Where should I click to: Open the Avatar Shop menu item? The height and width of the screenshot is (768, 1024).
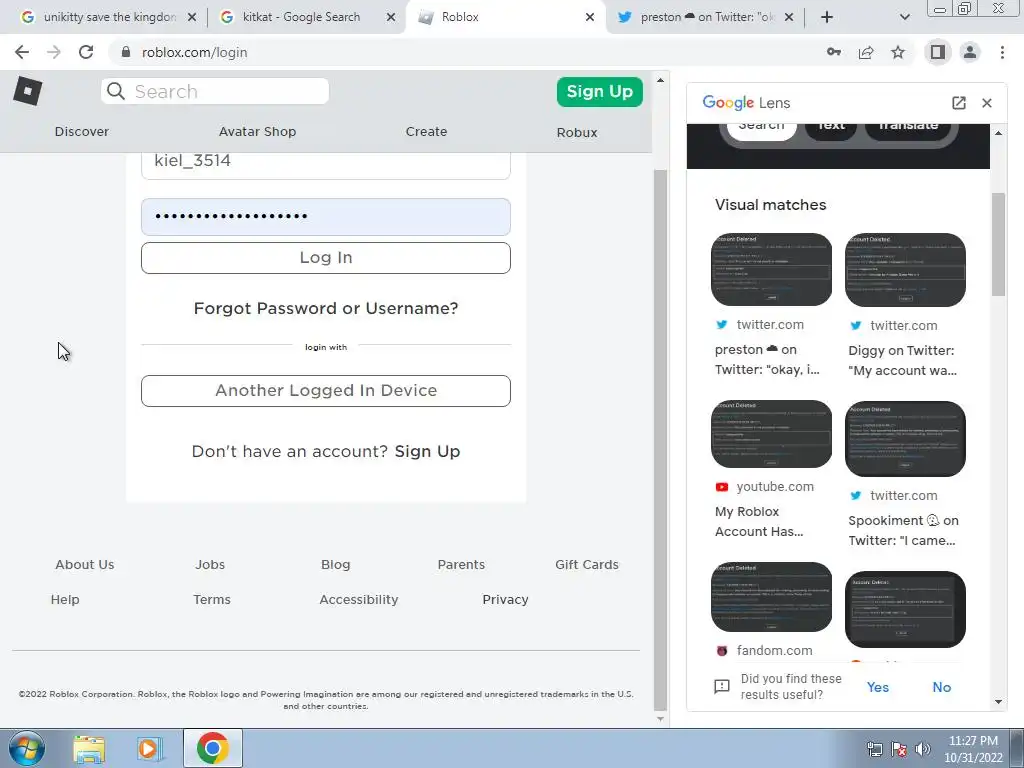pyautogui.click(x=257, y=131)
